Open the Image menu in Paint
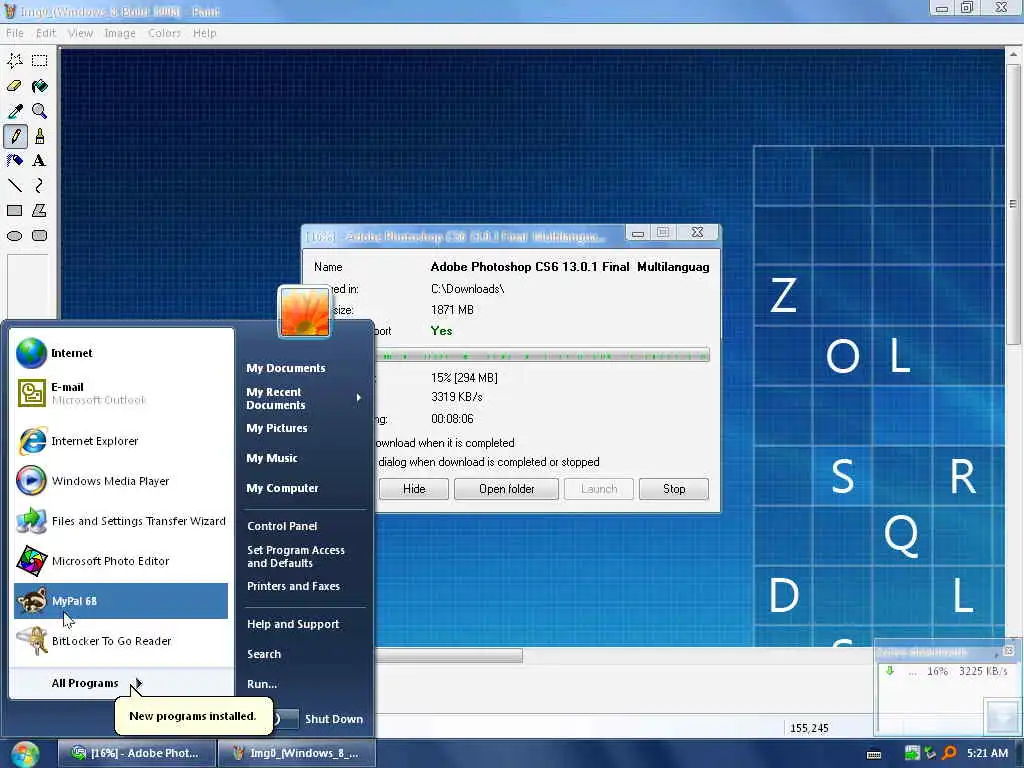The image size is (1024, 768). click(120, 33)
